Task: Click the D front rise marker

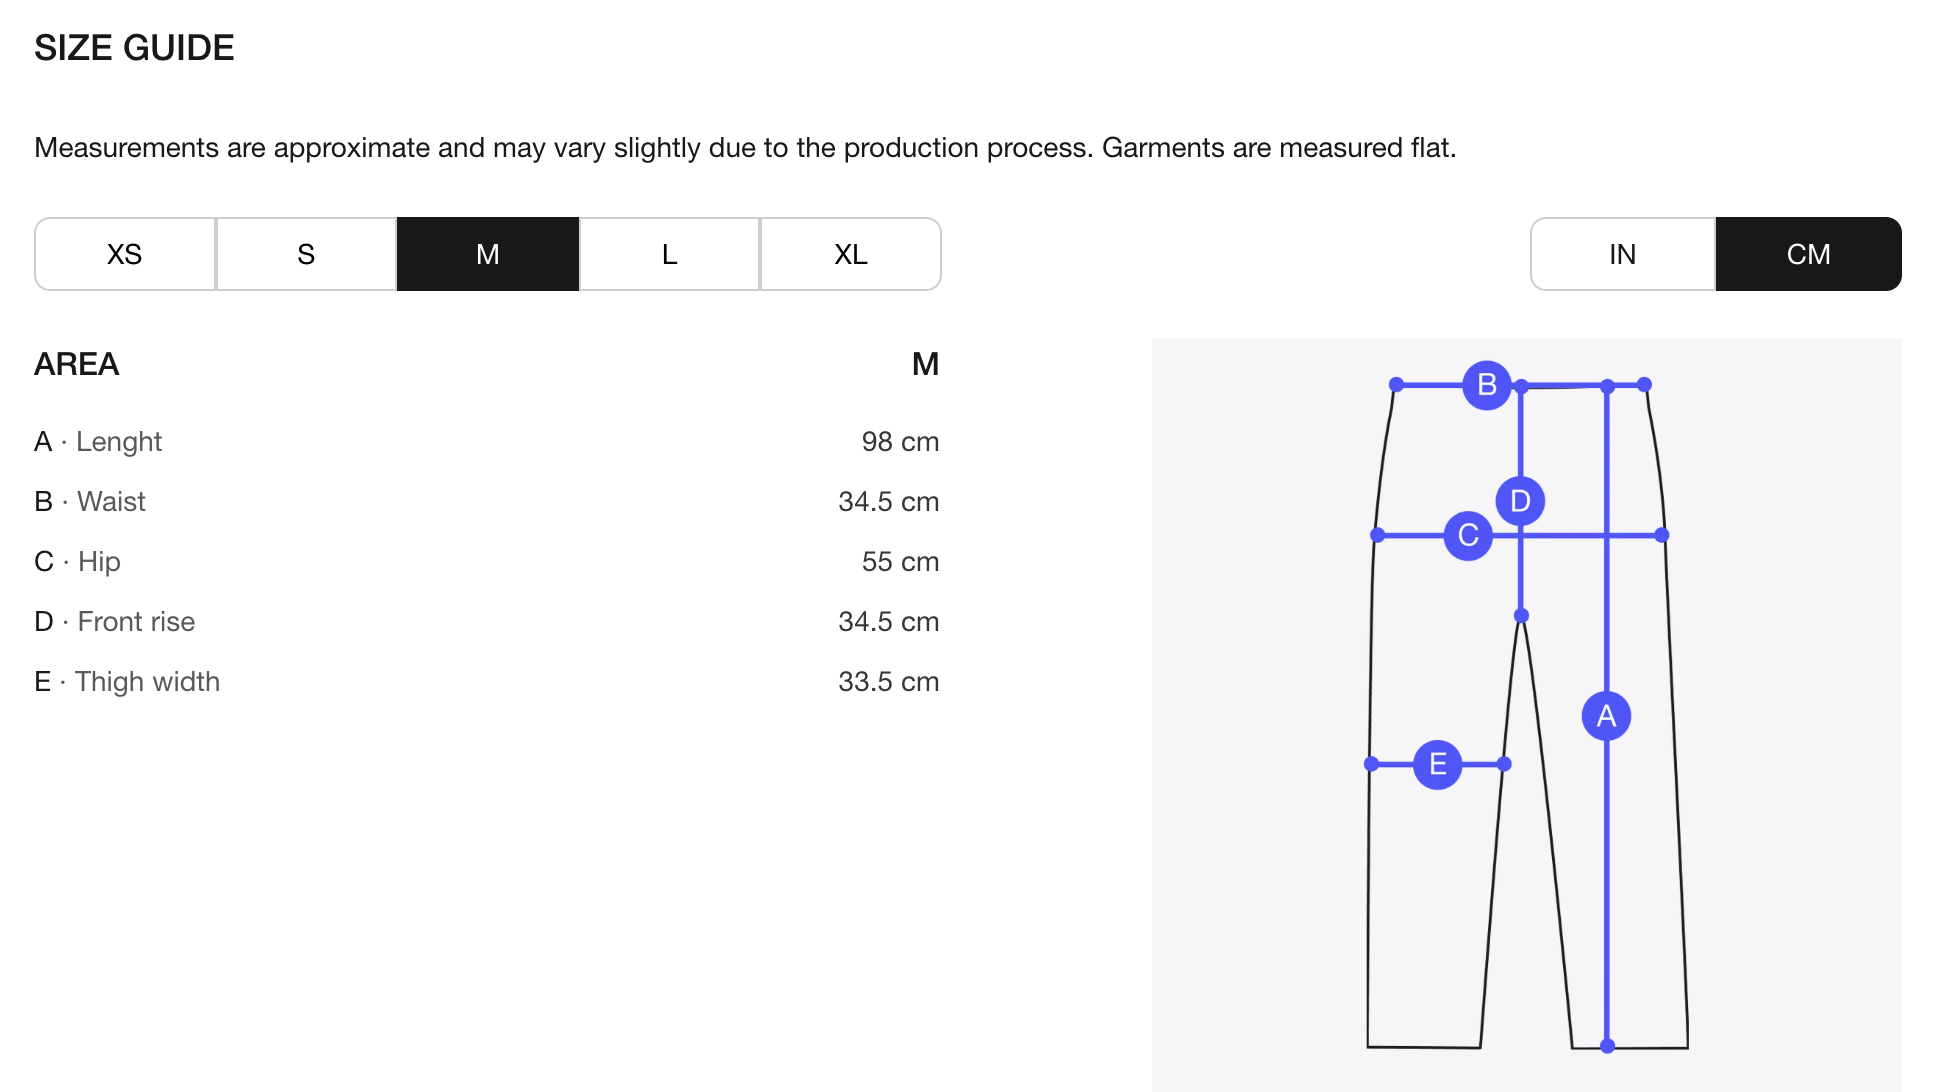Action: click(1520, 501)
